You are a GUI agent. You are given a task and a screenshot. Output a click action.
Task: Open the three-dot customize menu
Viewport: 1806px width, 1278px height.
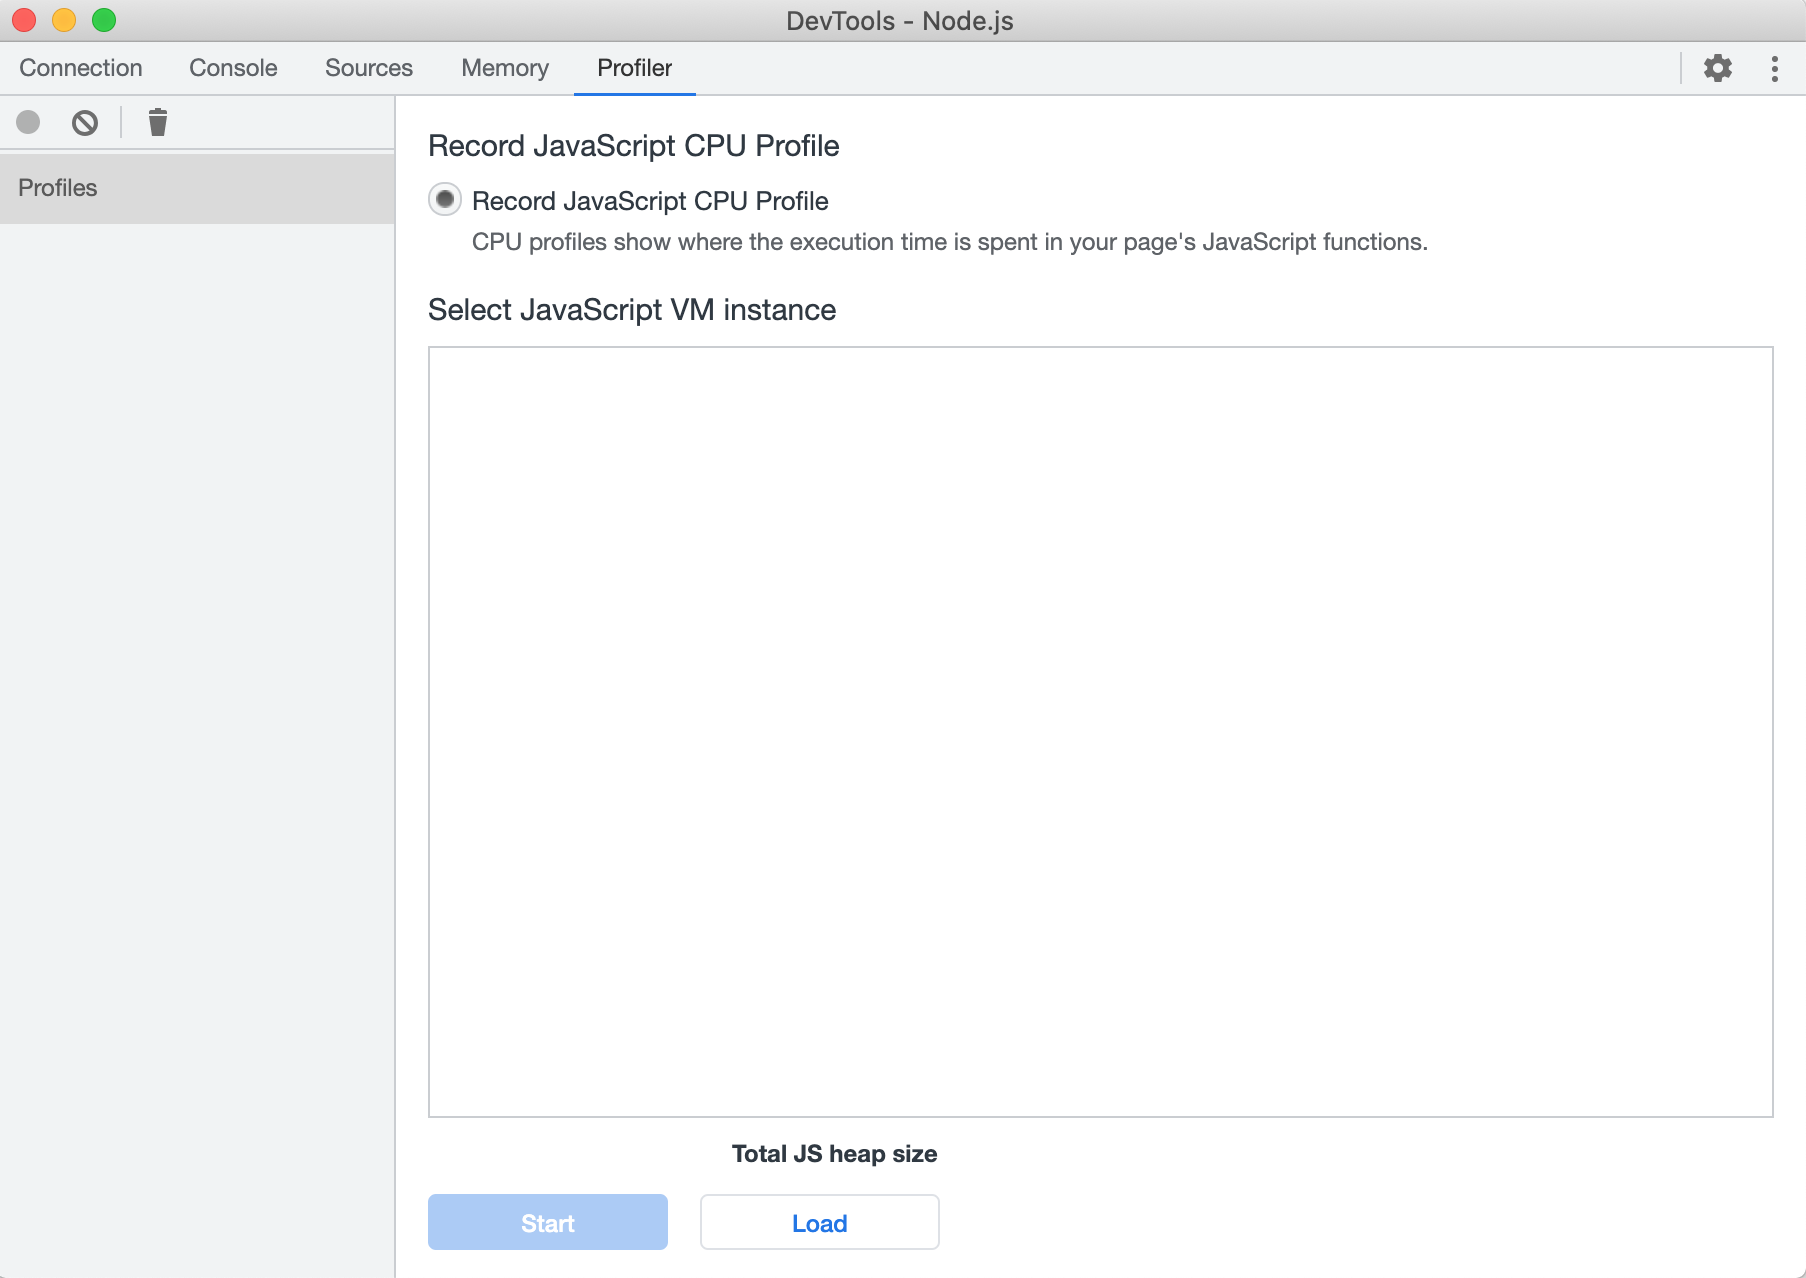(1775, 68)
